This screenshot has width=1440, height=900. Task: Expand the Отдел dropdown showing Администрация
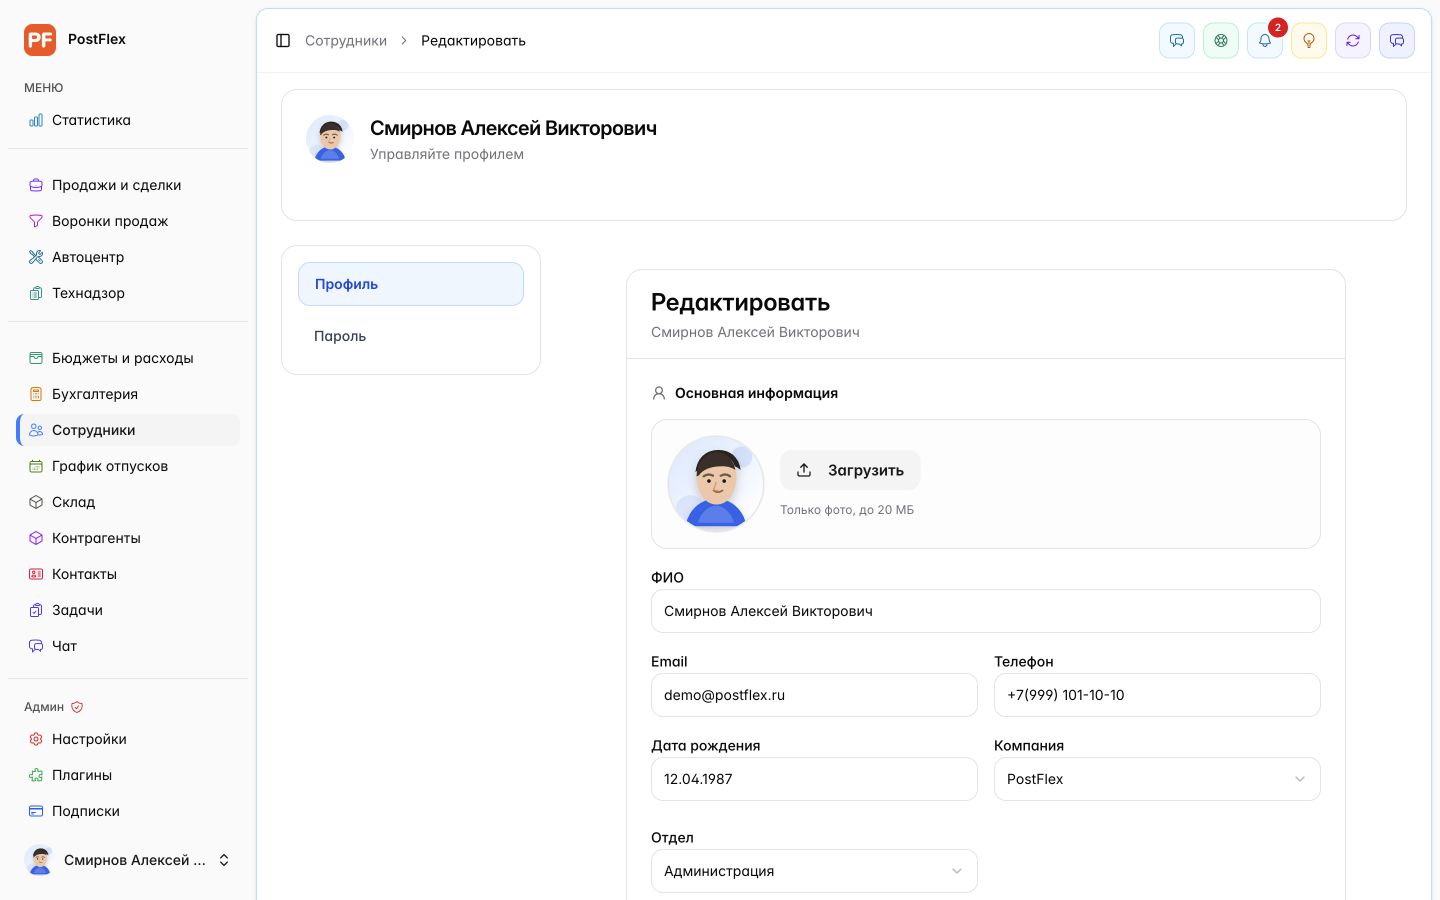tap(814, 871)
